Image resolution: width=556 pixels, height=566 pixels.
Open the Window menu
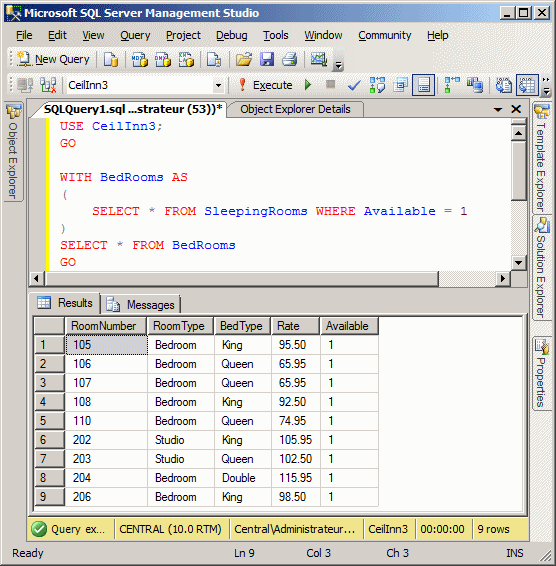click(323, 35)
